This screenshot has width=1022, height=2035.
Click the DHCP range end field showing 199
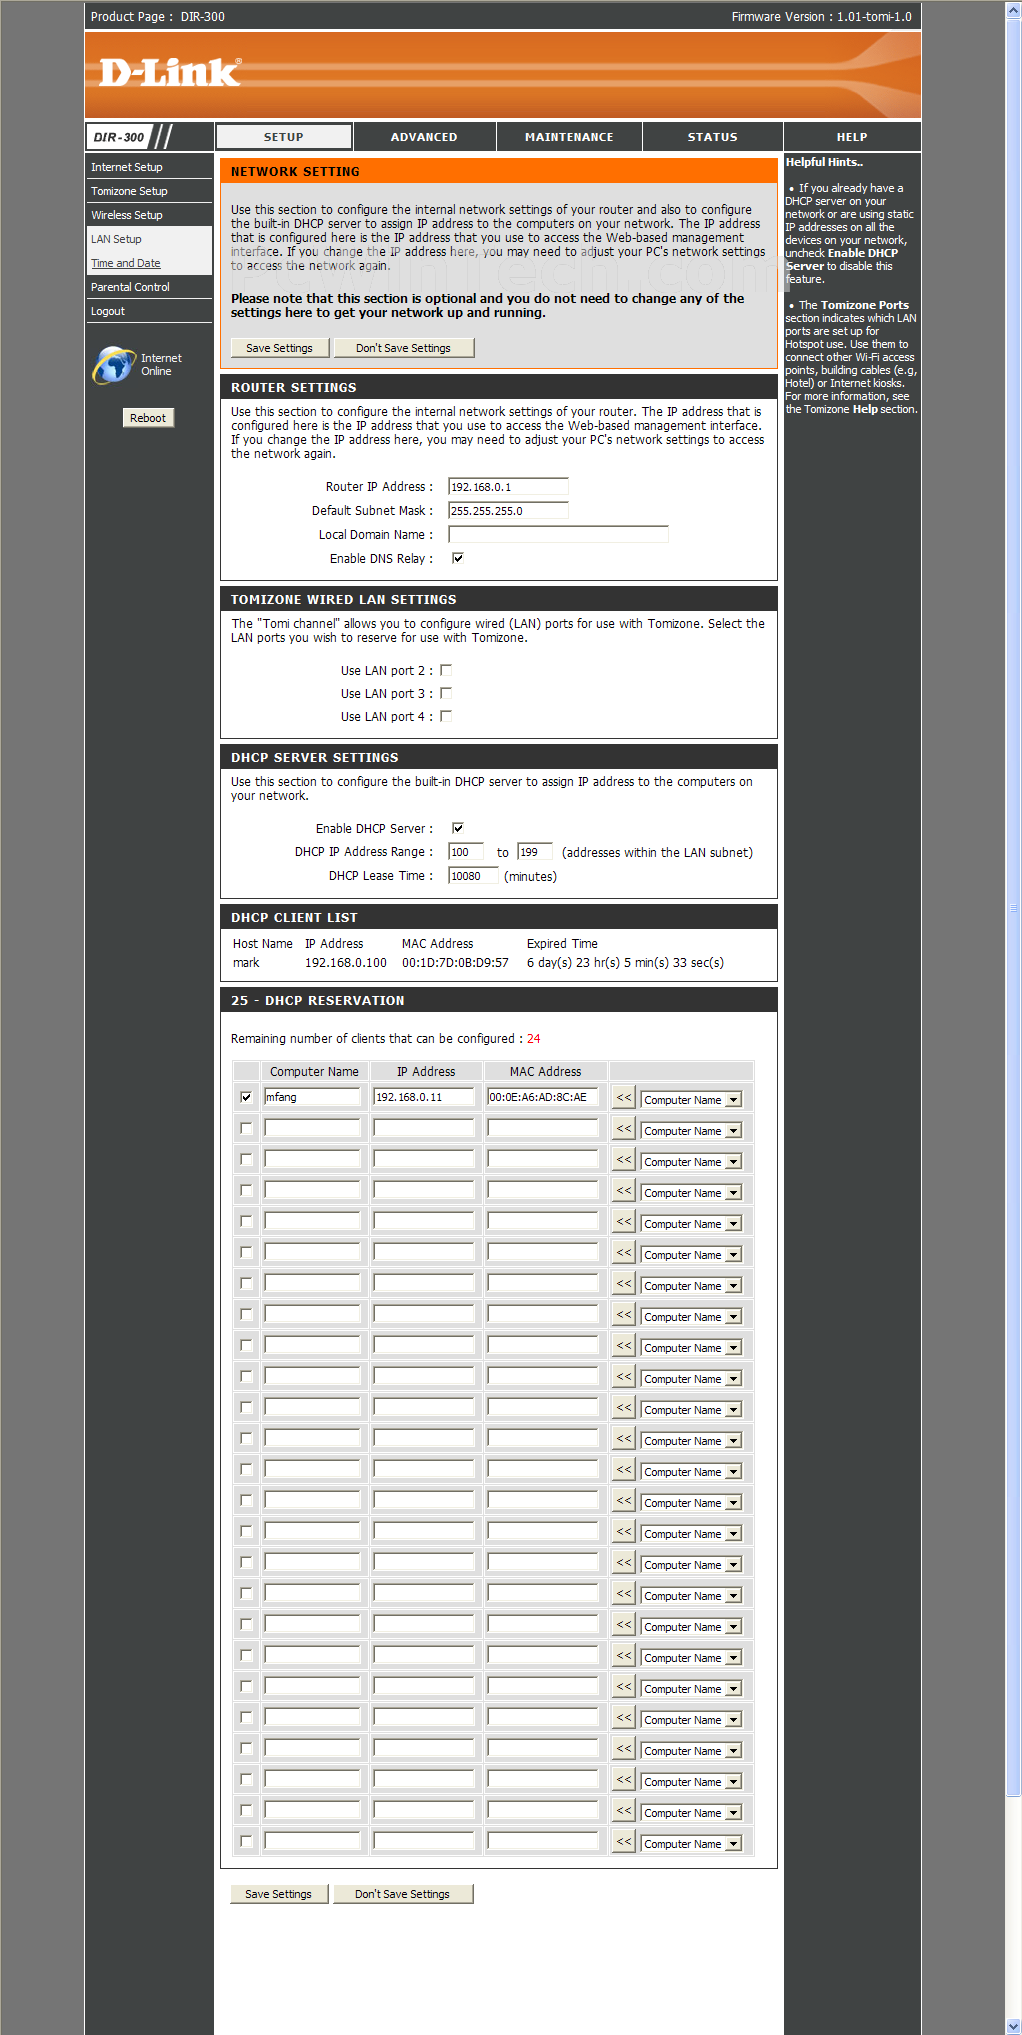(535, 852)
